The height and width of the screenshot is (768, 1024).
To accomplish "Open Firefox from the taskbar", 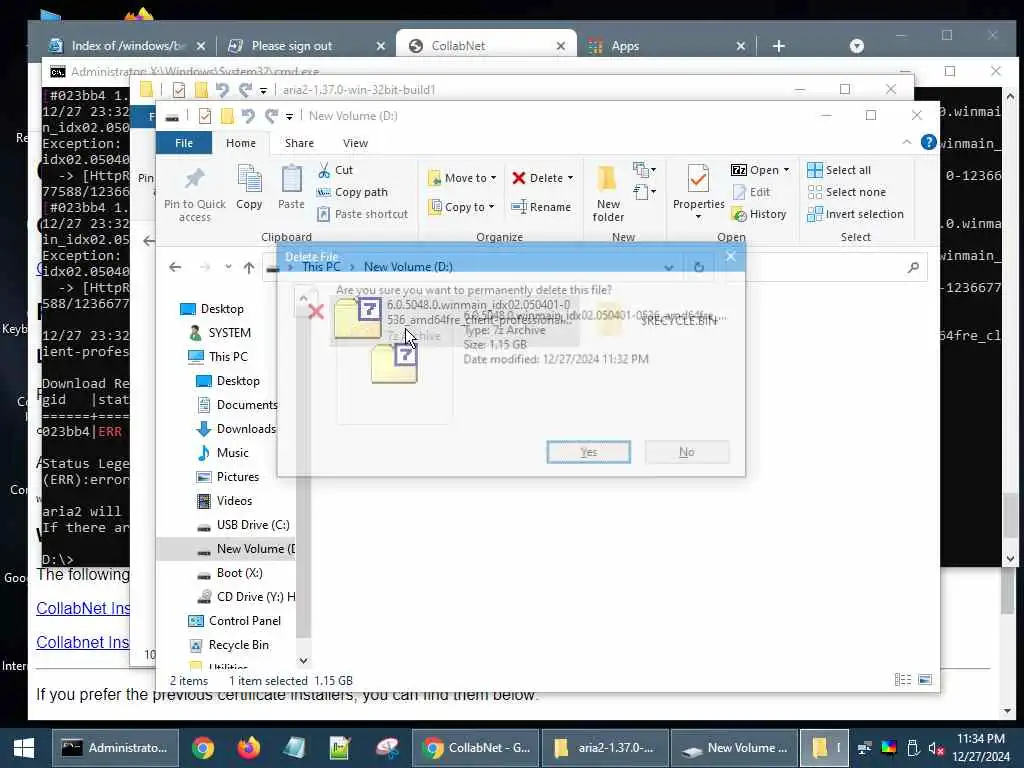I will click(x=248, y=748).
